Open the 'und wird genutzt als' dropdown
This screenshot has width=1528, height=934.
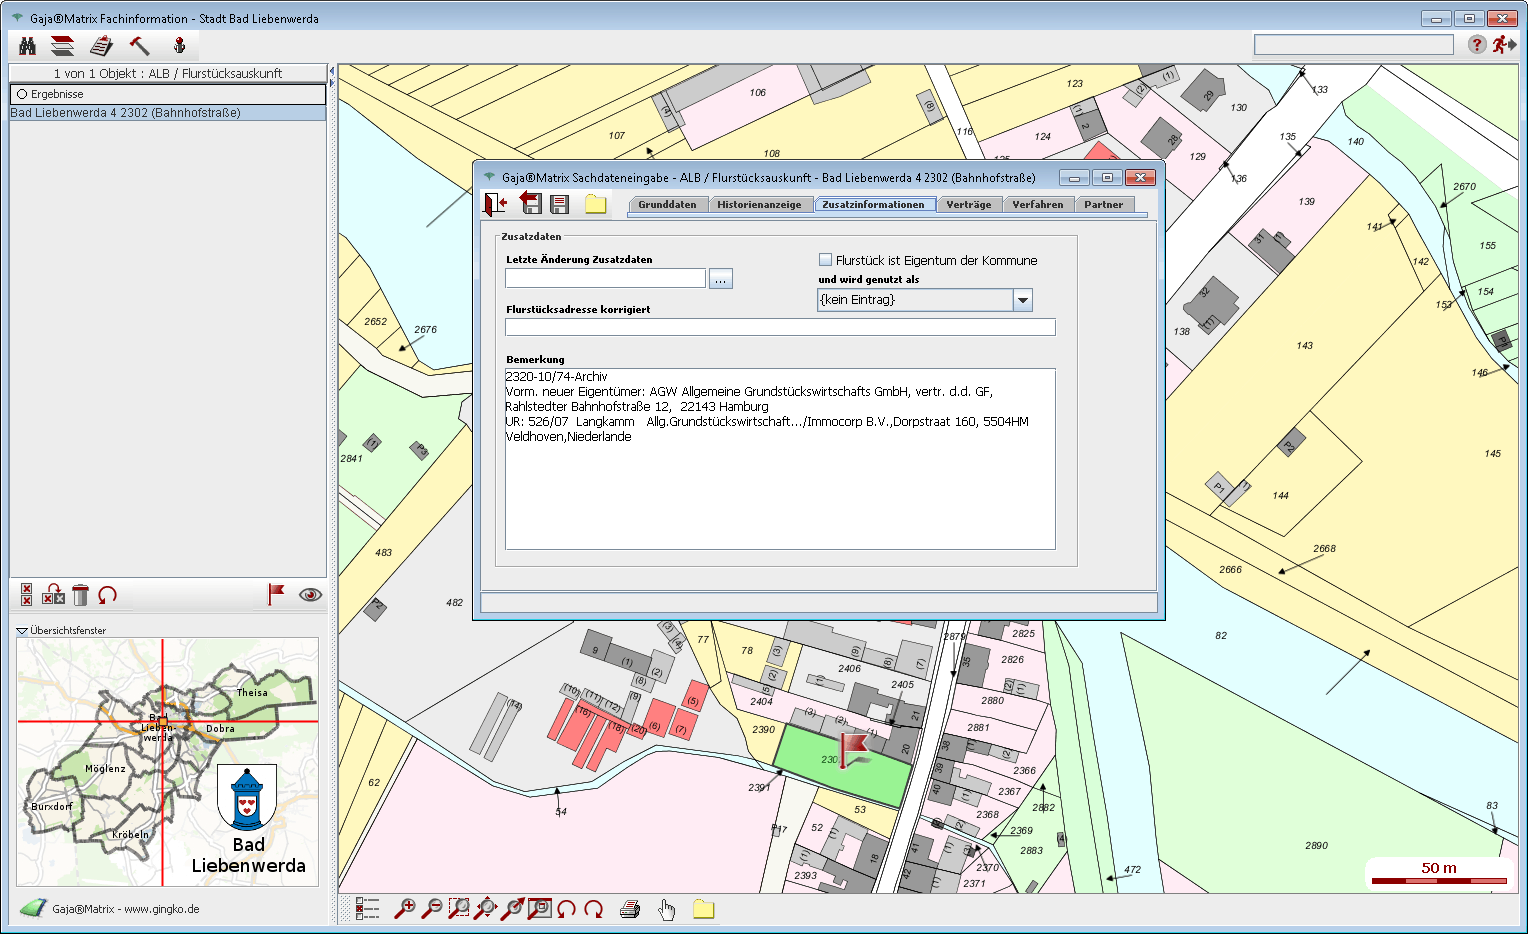pyautogui.click(x=1022, y=300)
